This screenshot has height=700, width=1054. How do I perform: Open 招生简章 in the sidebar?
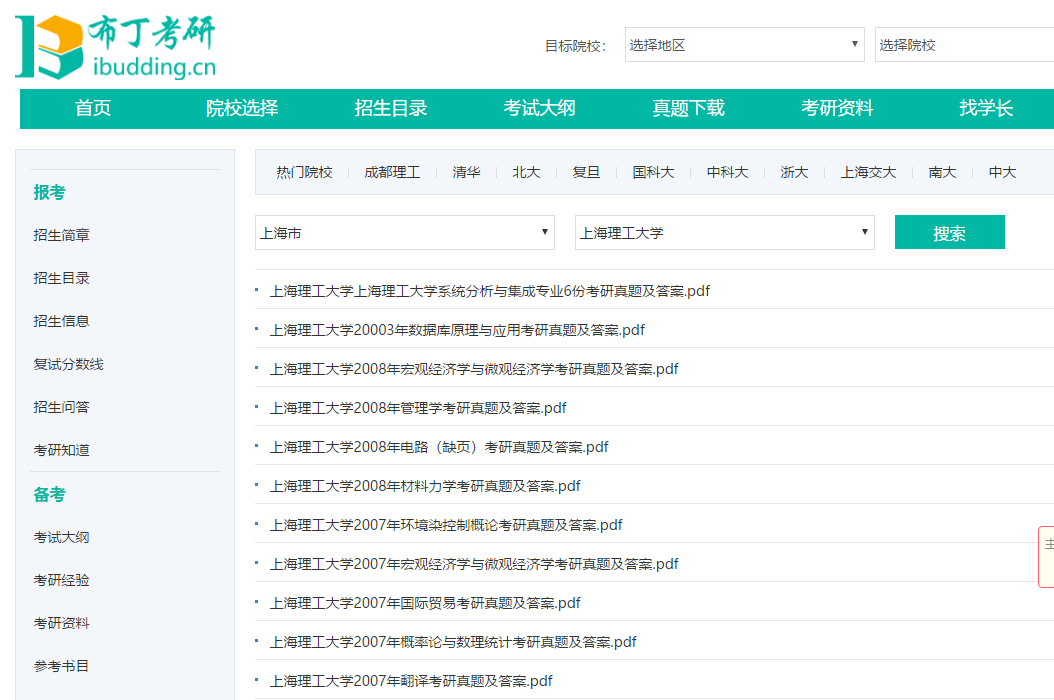tap(62, 235)
